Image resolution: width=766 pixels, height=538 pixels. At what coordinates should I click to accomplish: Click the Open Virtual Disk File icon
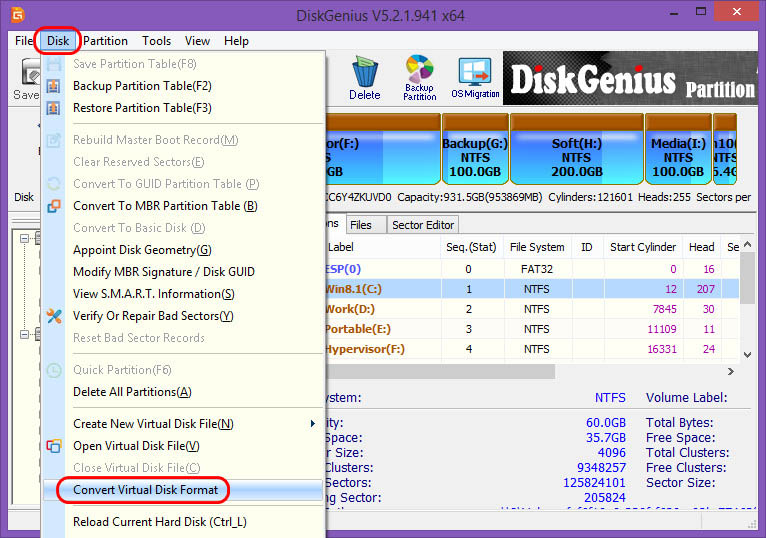pos(54,446)
